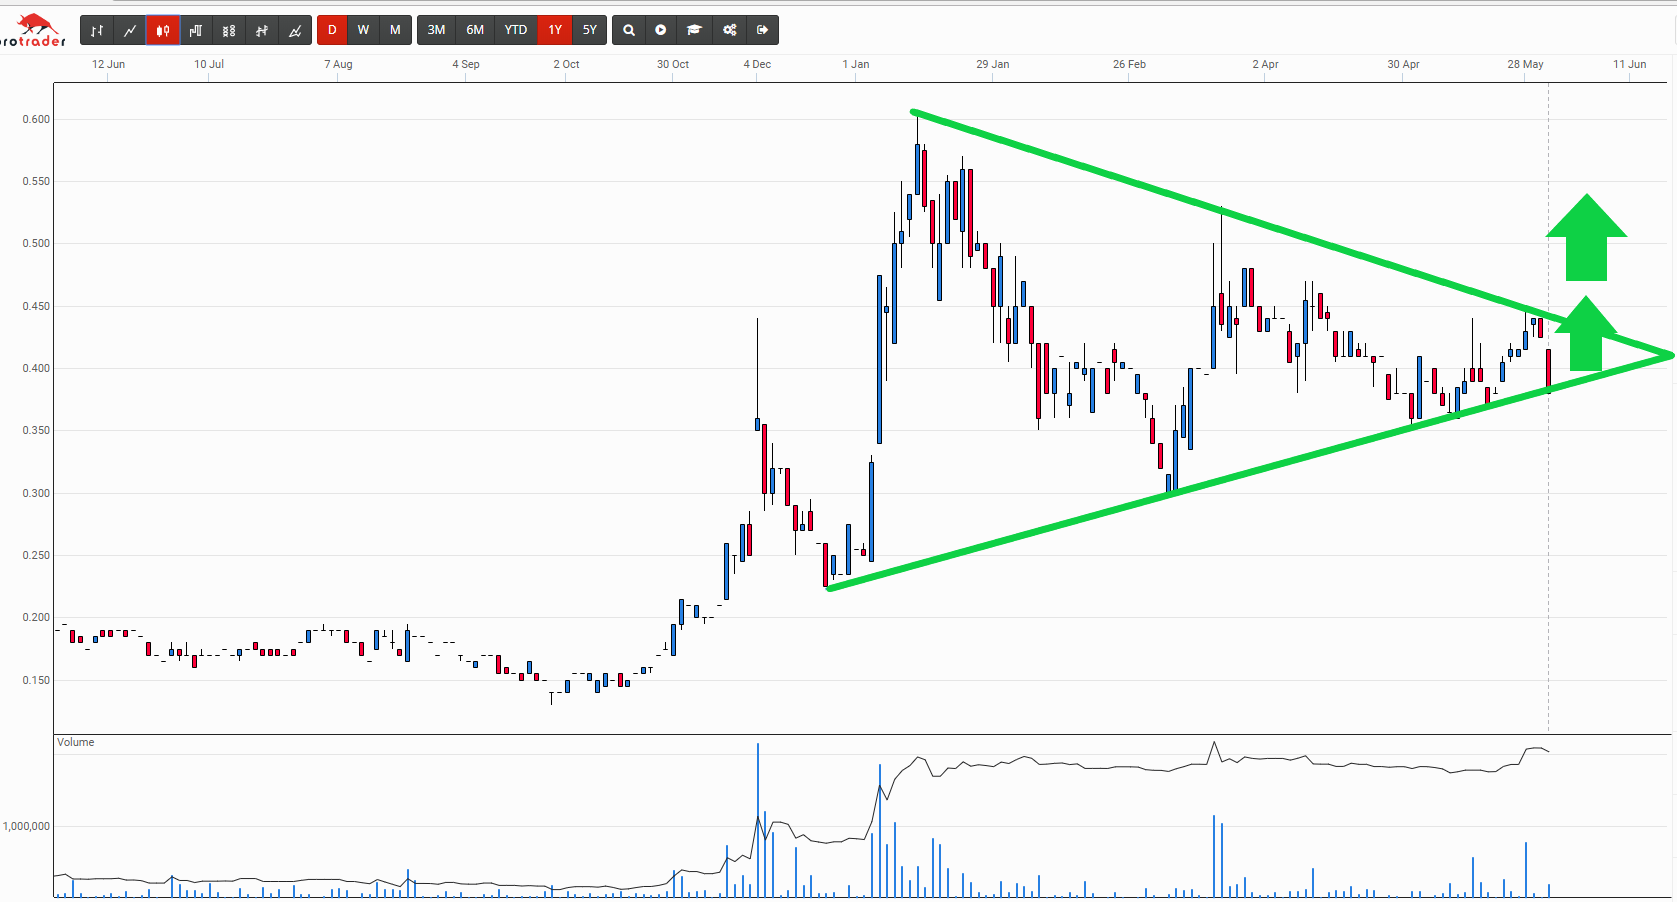This screenshot has height=902, width=1677.
Task: Open chart settings gears icon
Action: (730, 30)
